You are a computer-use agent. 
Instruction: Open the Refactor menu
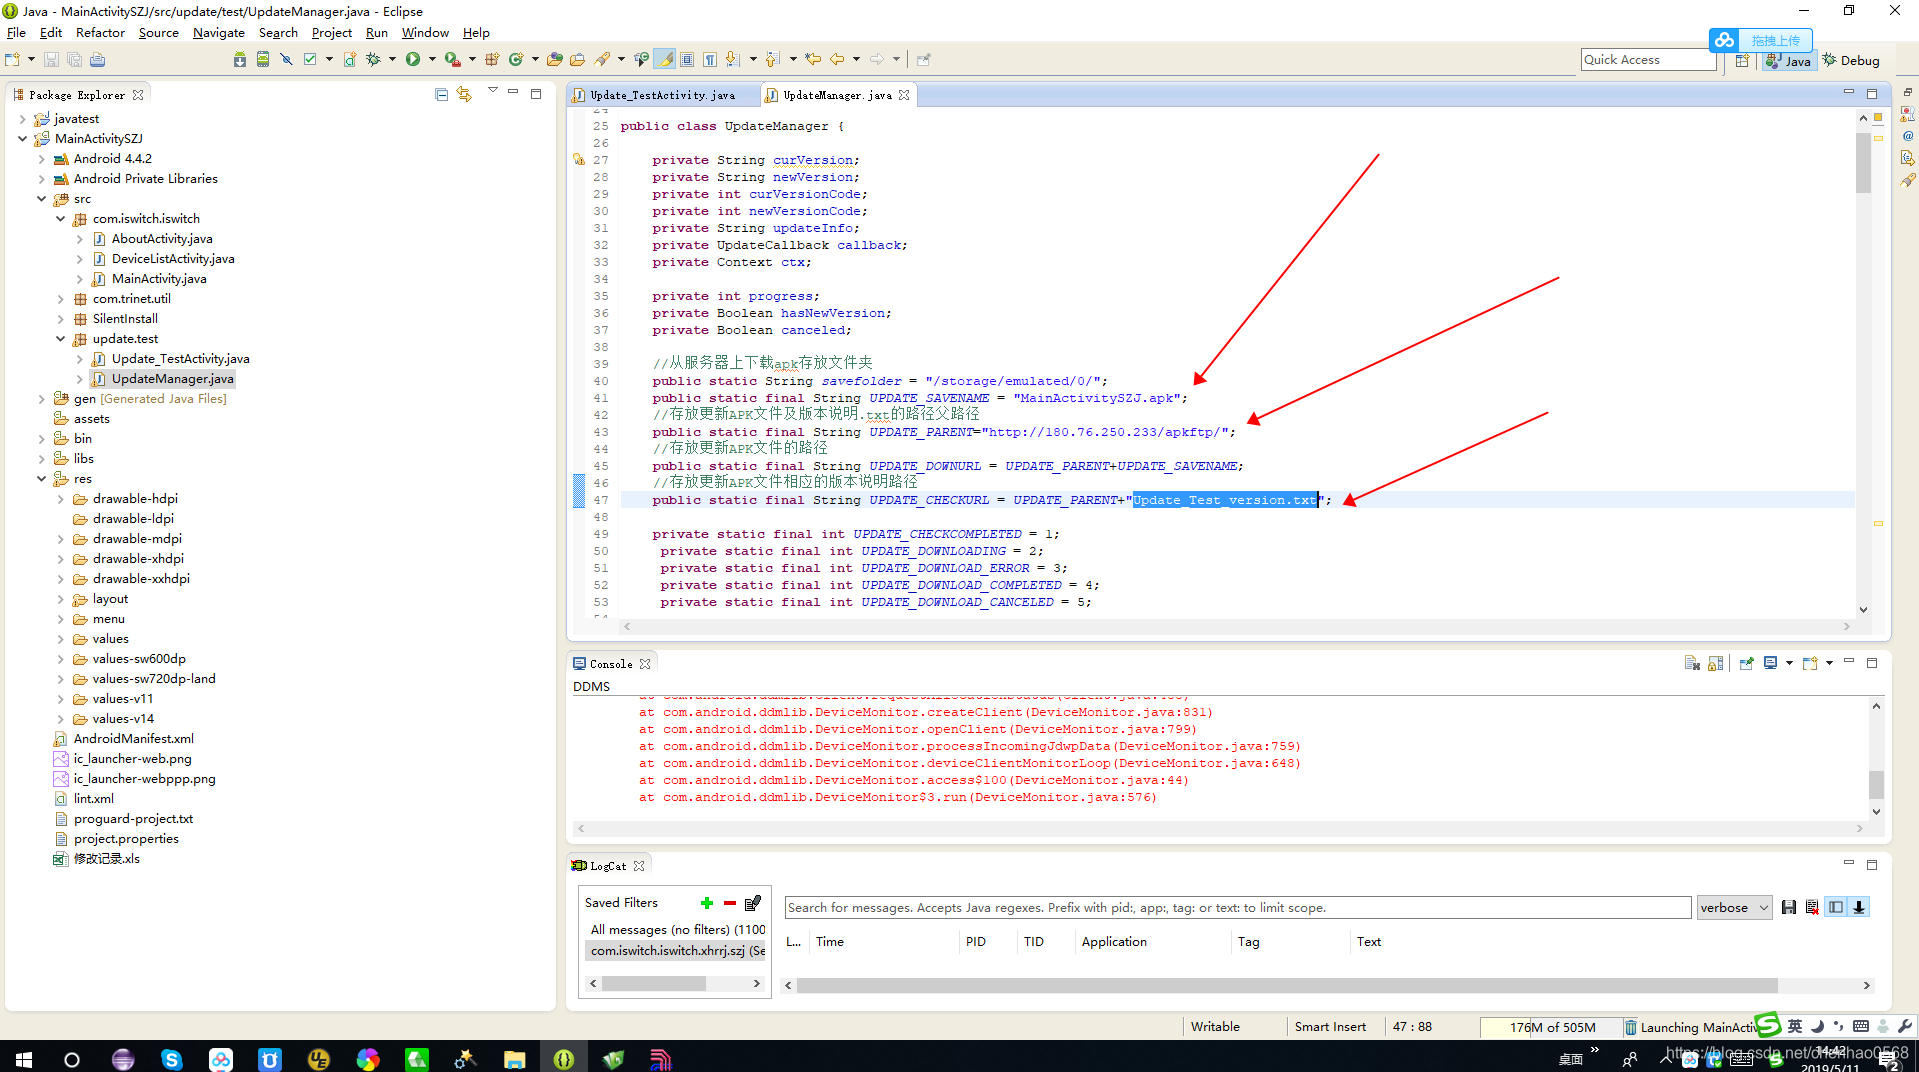[x=100, y=33]
